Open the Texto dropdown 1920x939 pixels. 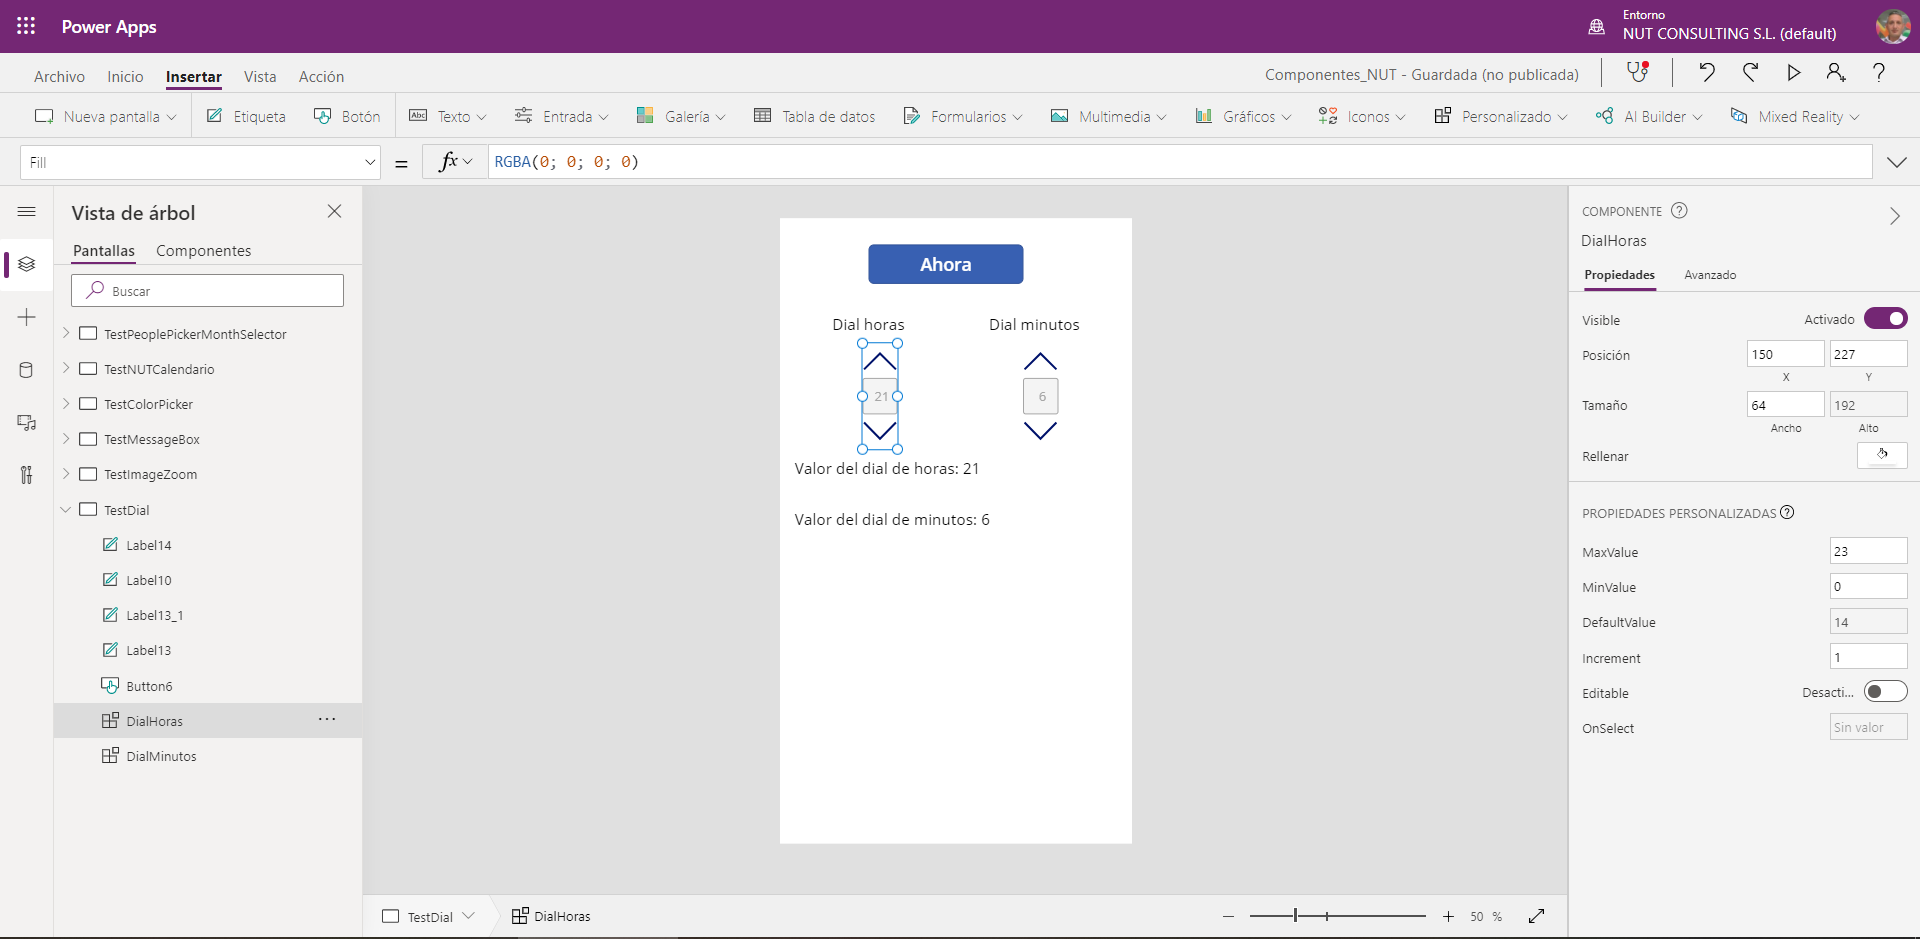pos(448,116)
